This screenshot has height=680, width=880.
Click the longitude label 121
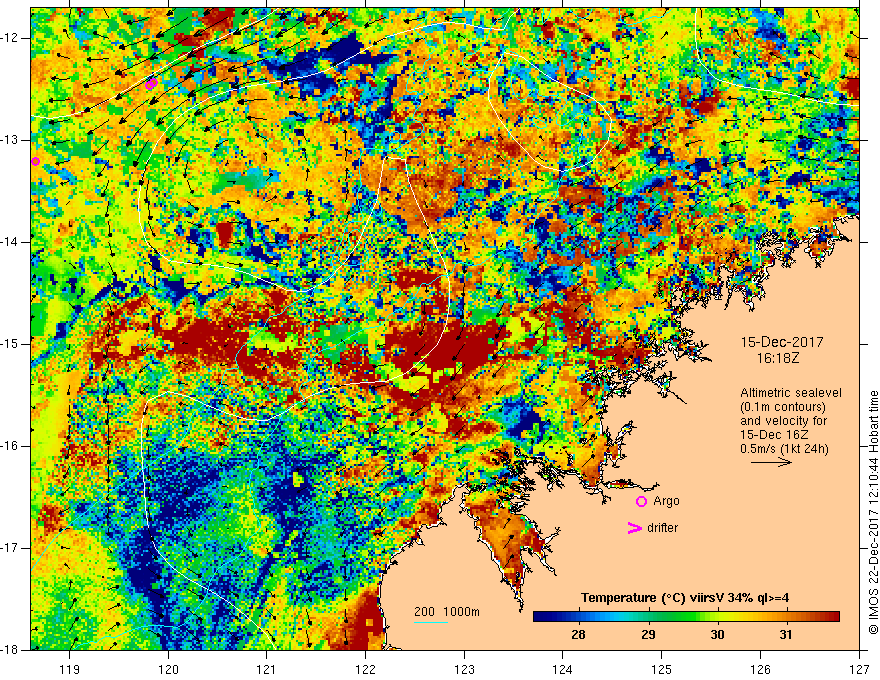tap(267, 669)
